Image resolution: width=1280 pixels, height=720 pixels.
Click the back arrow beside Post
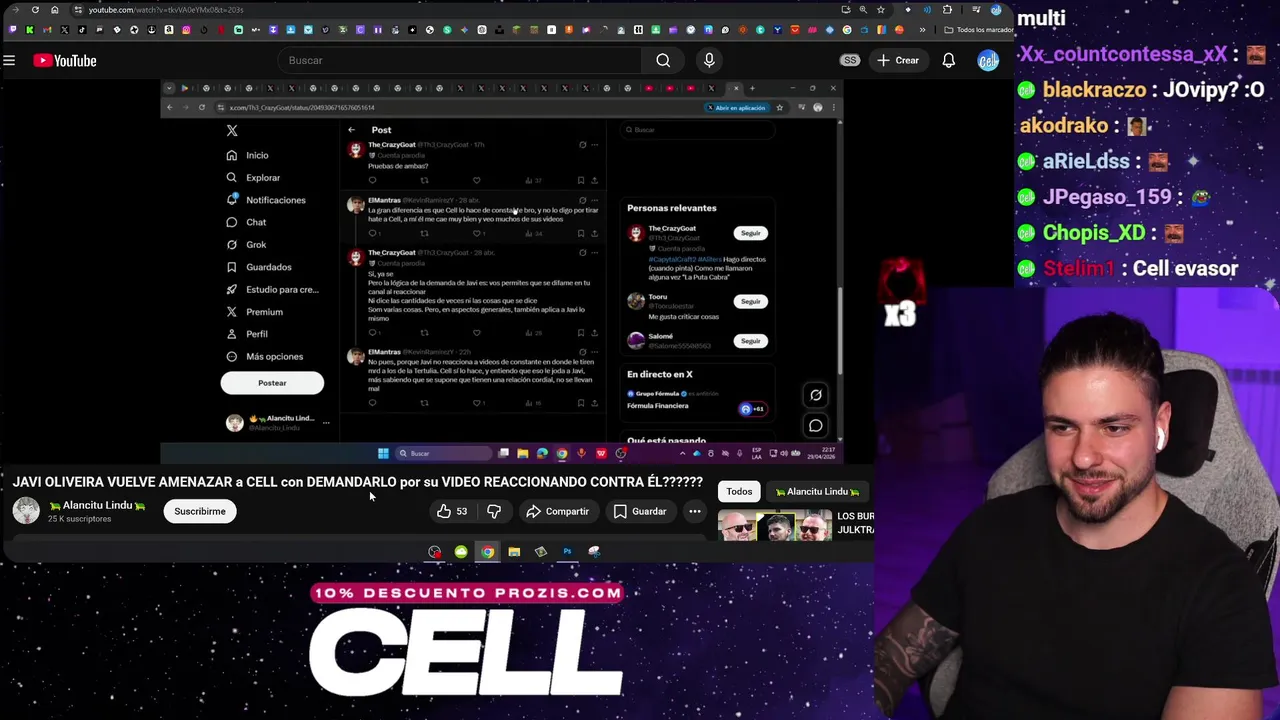pos(351,130)
